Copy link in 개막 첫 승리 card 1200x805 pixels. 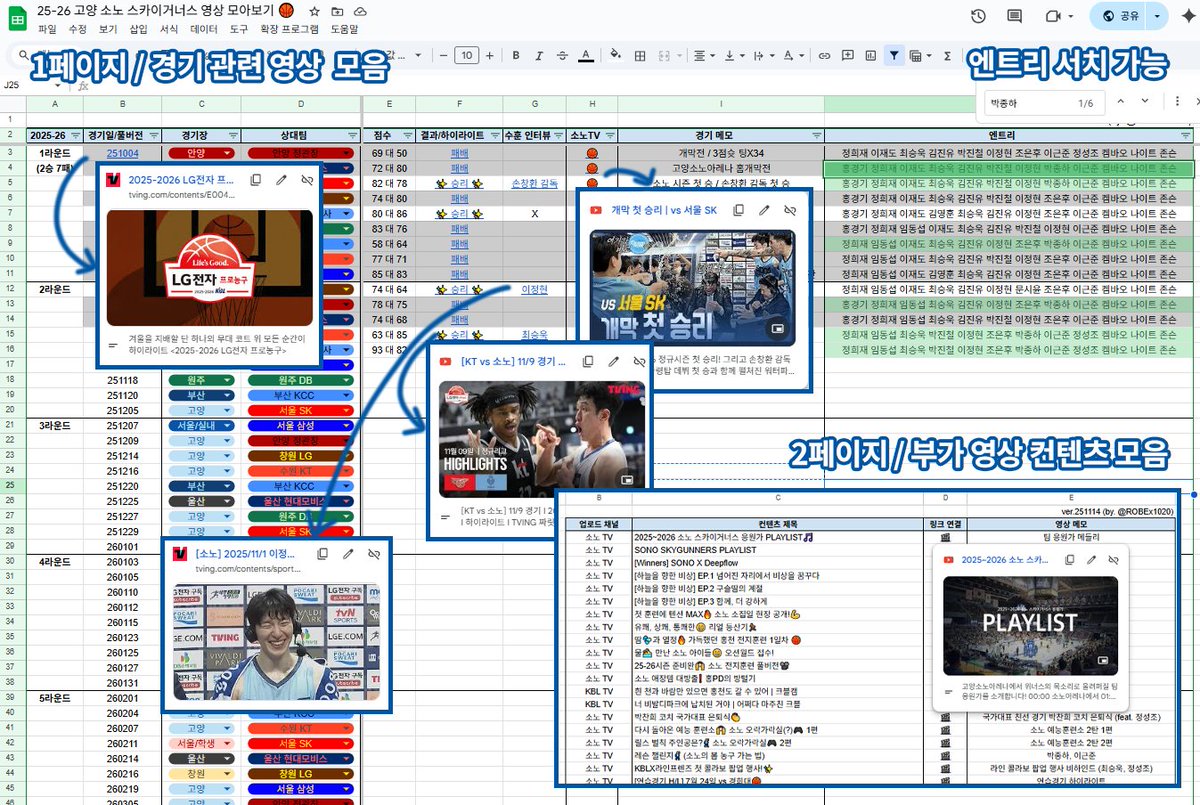point(738,210)
